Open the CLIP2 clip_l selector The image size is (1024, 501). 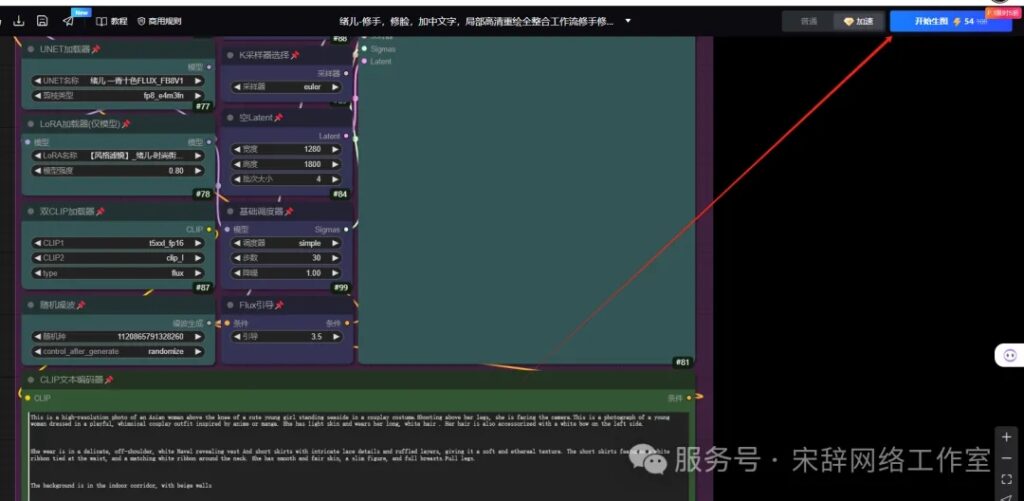pyautogui.click(x=118, y=258)
